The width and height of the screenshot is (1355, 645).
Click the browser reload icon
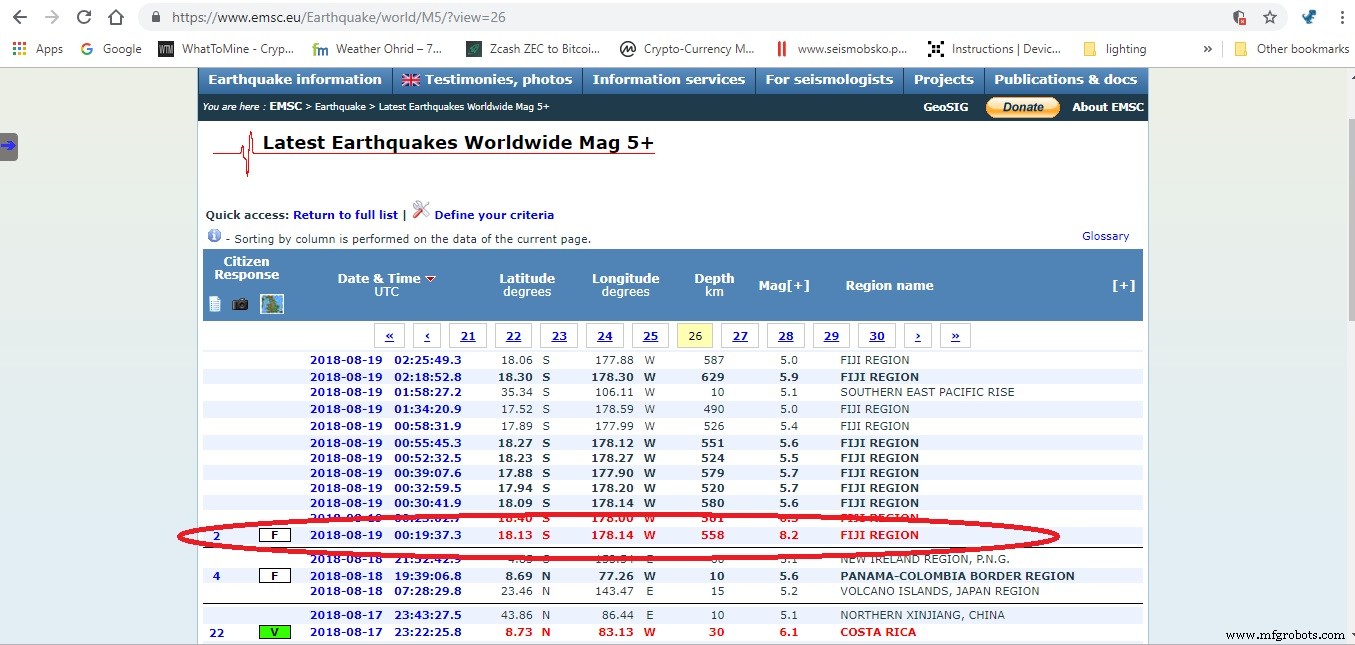pyautogui.click(x=84, y=17)
